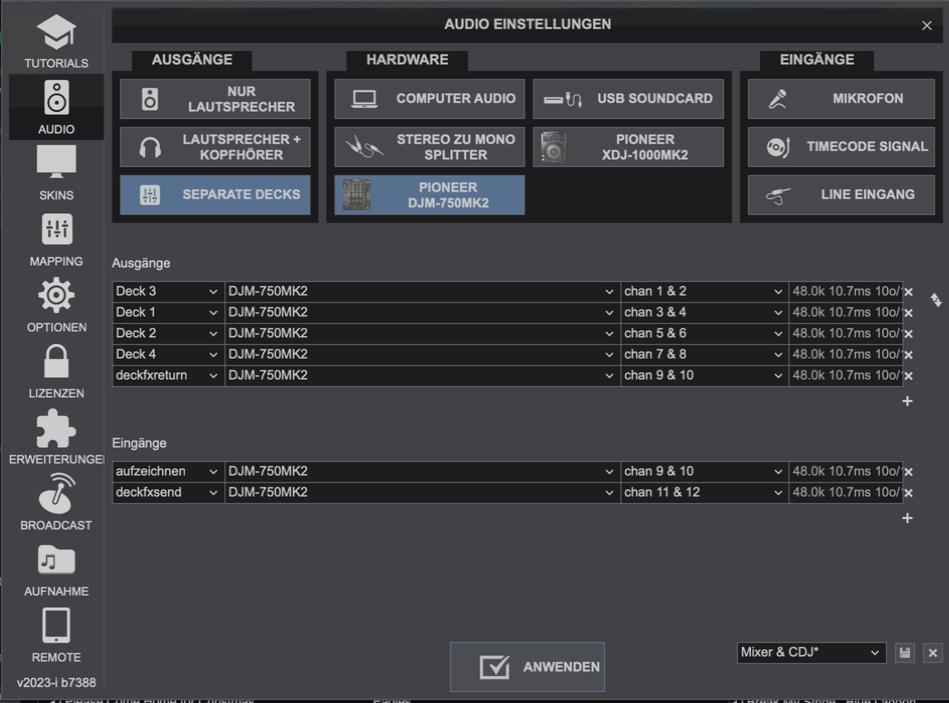Image resolution: width=949 pixels, height=703 pixels.
Task: Open device dropdown for aufzeichnen row
Action: click(422, 471)
